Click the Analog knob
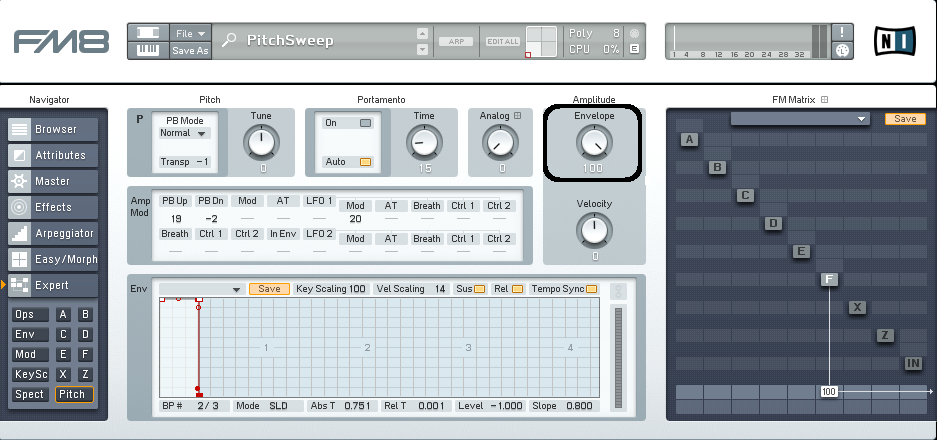937x440 pixels. click(x=502, y=143)
